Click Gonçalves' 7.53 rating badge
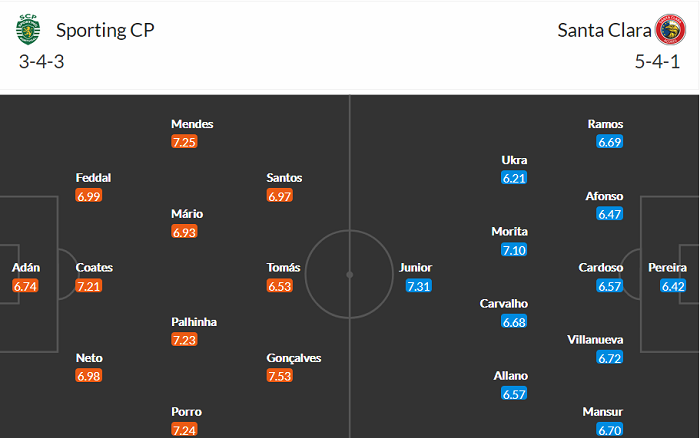This screenshot has width=700, height=438. 281,376
